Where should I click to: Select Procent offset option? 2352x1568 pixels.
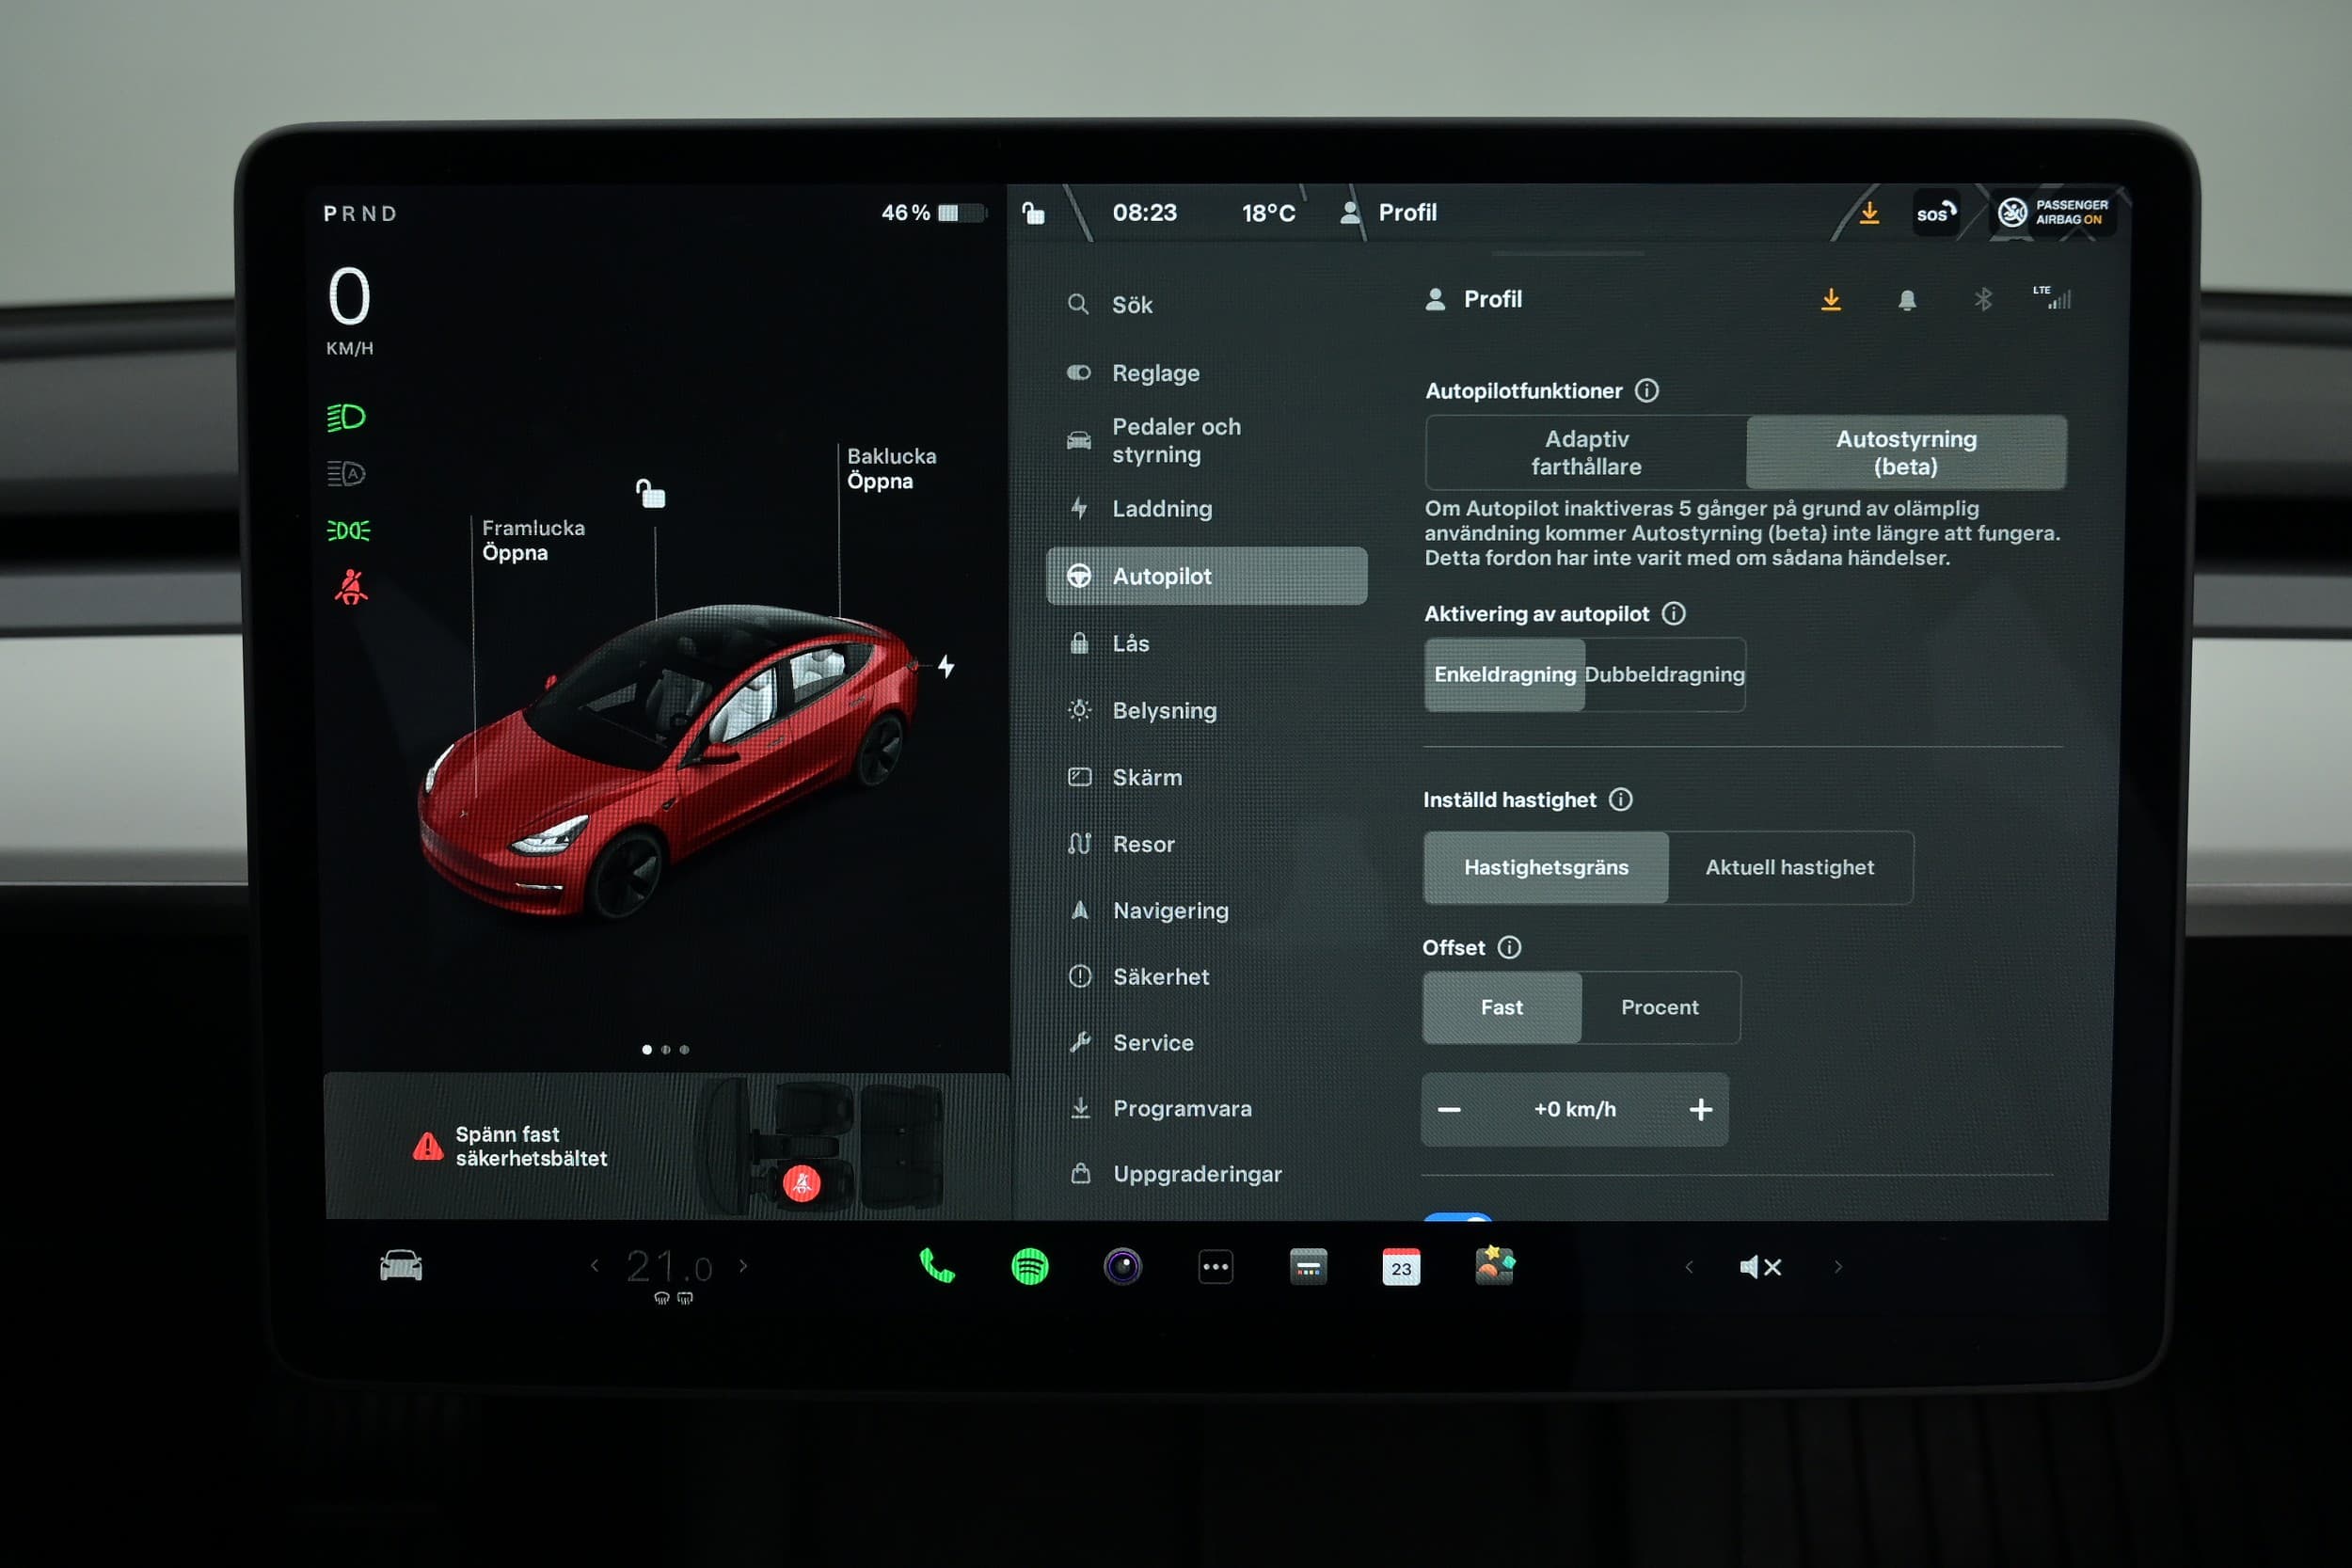[x=1659, y=1007]
